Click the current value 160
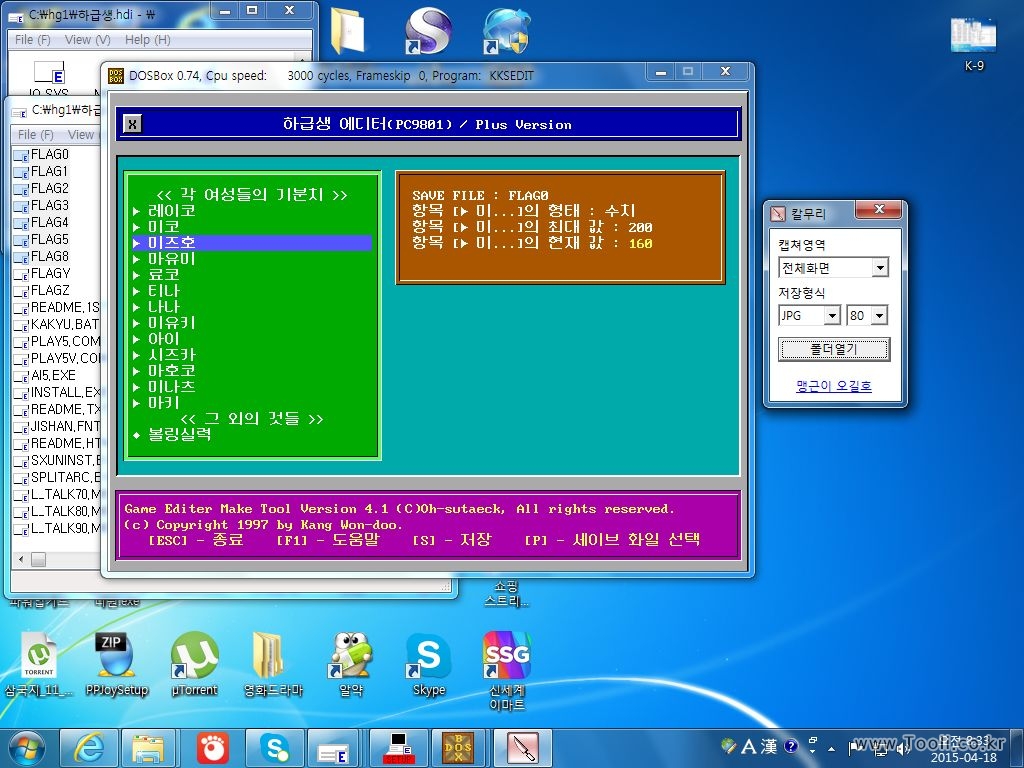The height and width of the screenshot is (768, 1024). click(x=640, y=243)
